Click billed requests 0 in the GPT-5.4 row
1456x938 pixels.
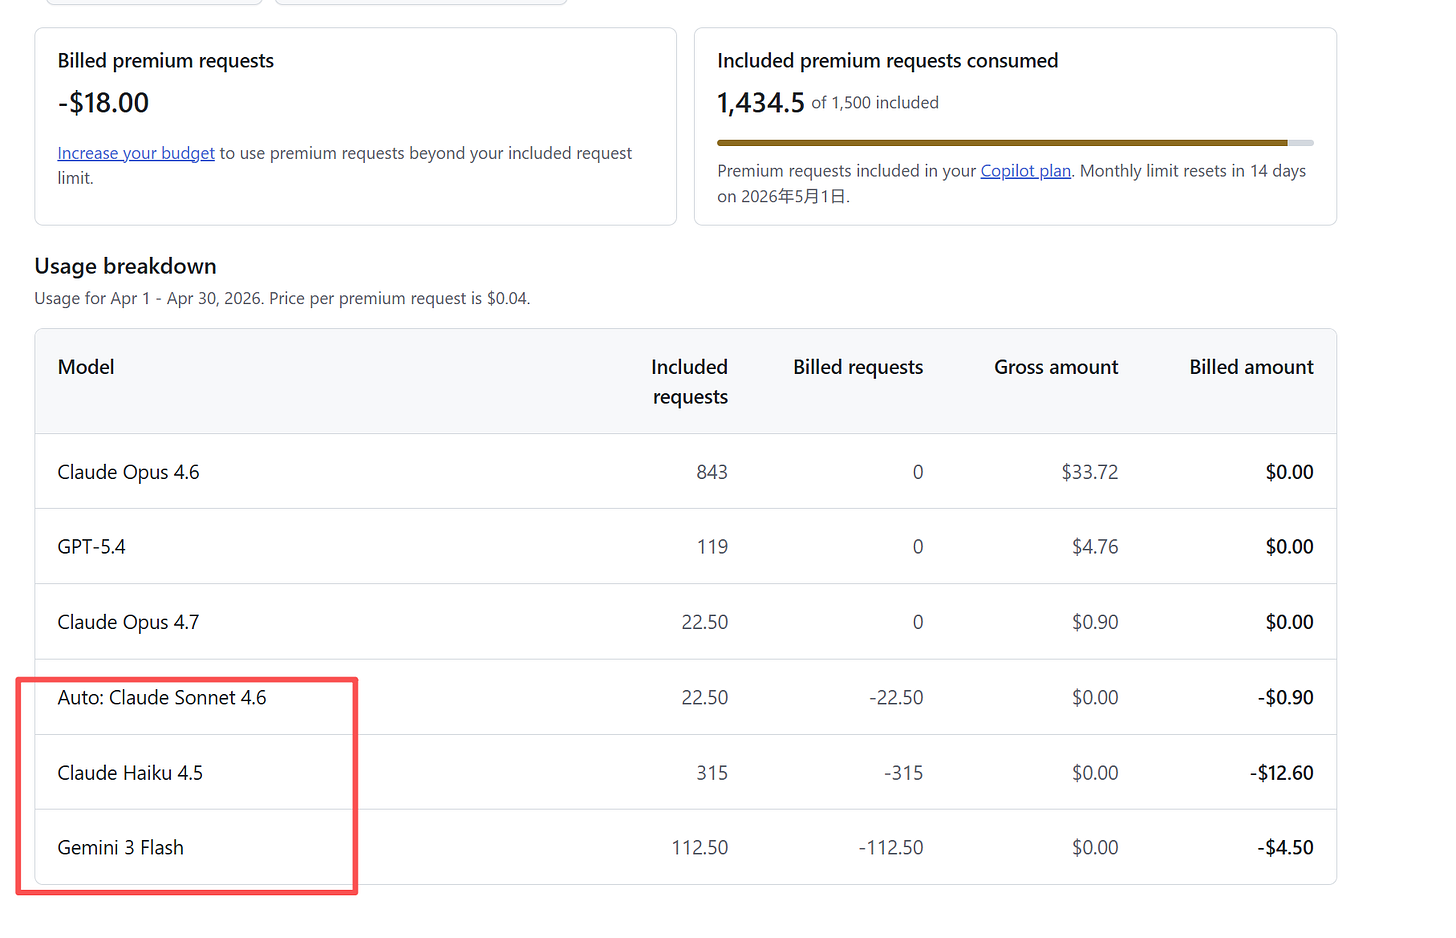(x=918, y=547)
